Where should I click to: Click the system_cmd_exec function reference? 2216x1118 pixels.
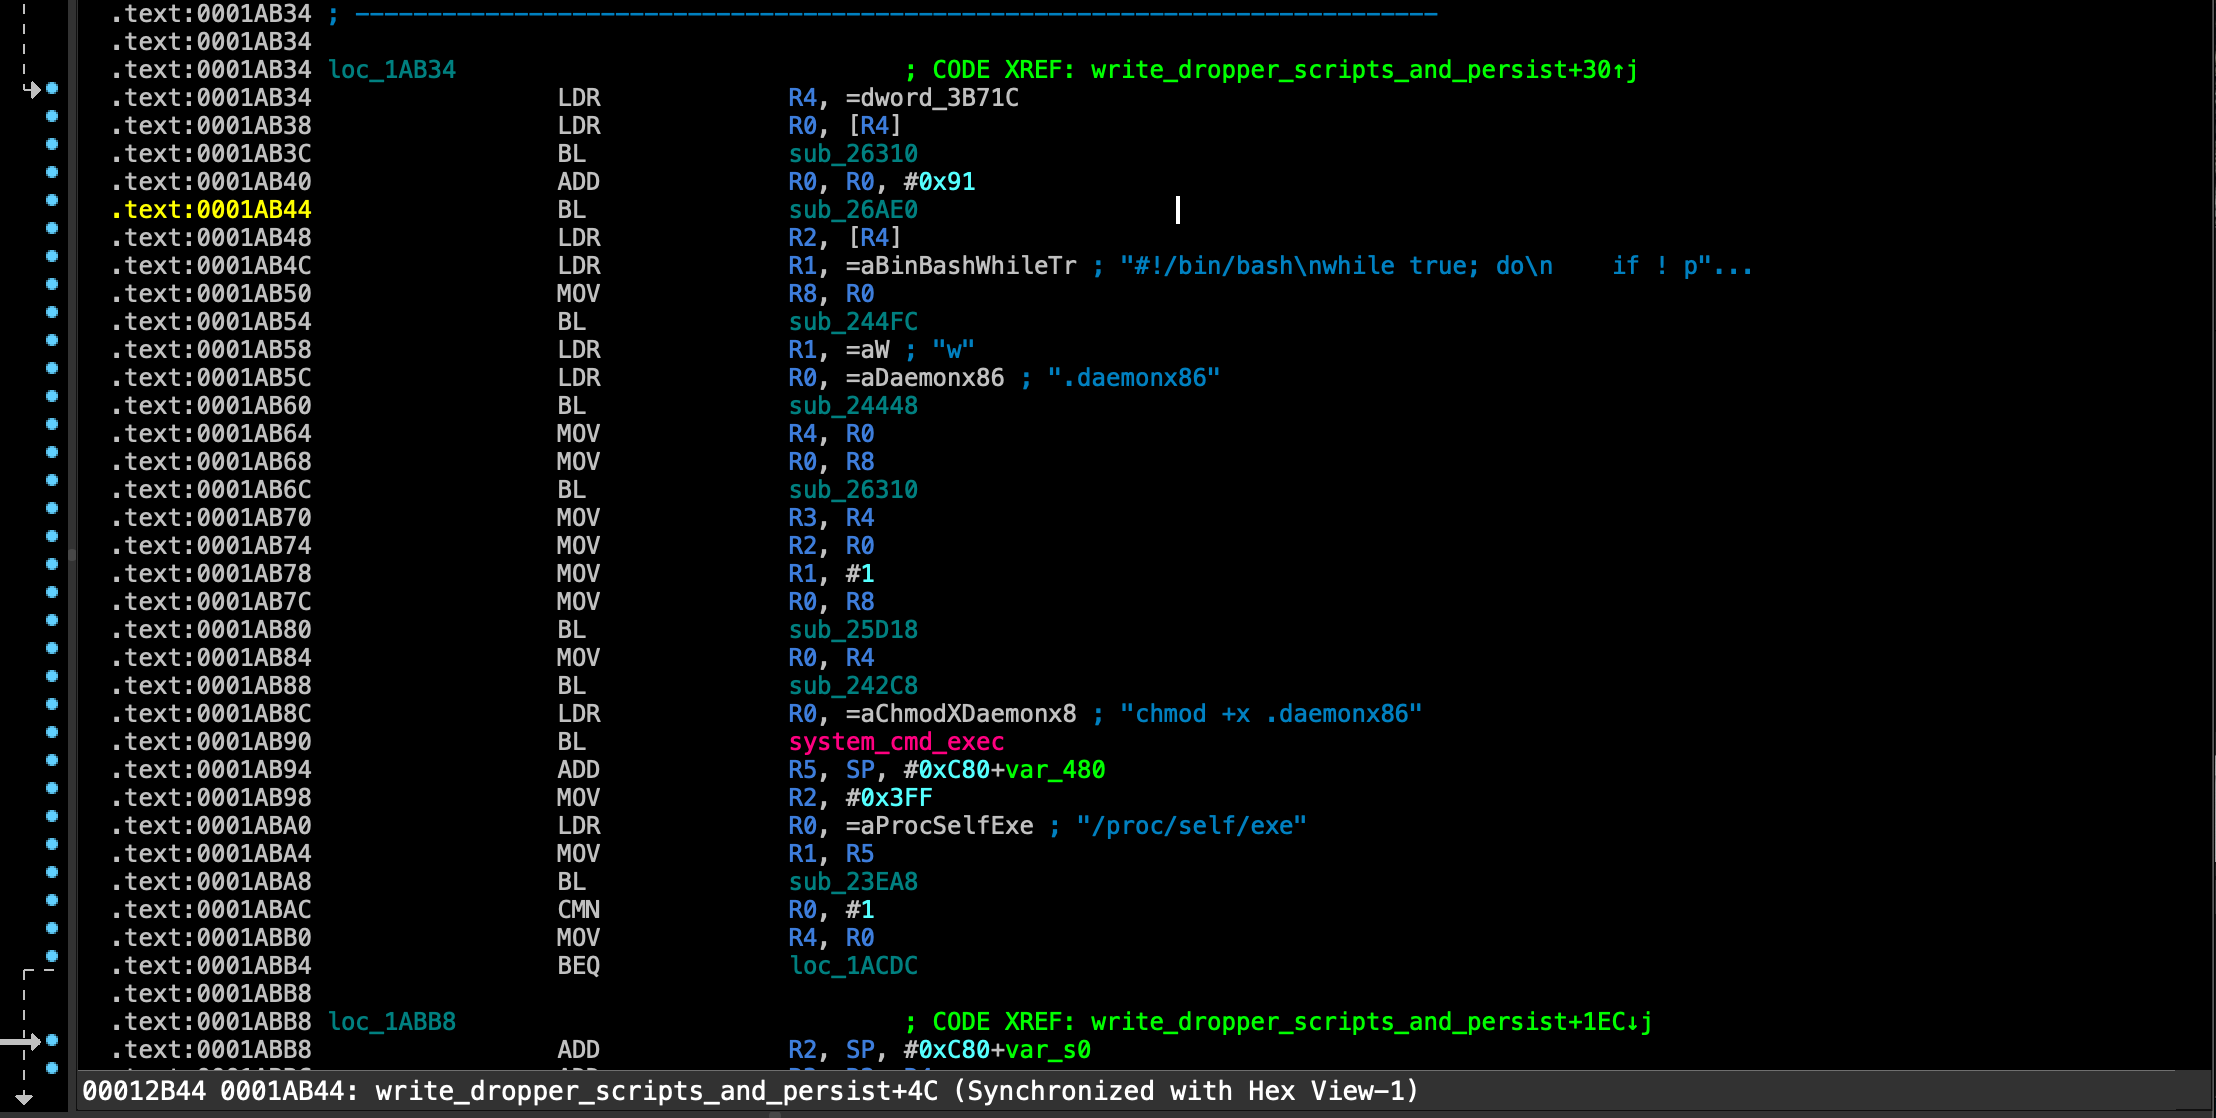click(x=896, y=742)
